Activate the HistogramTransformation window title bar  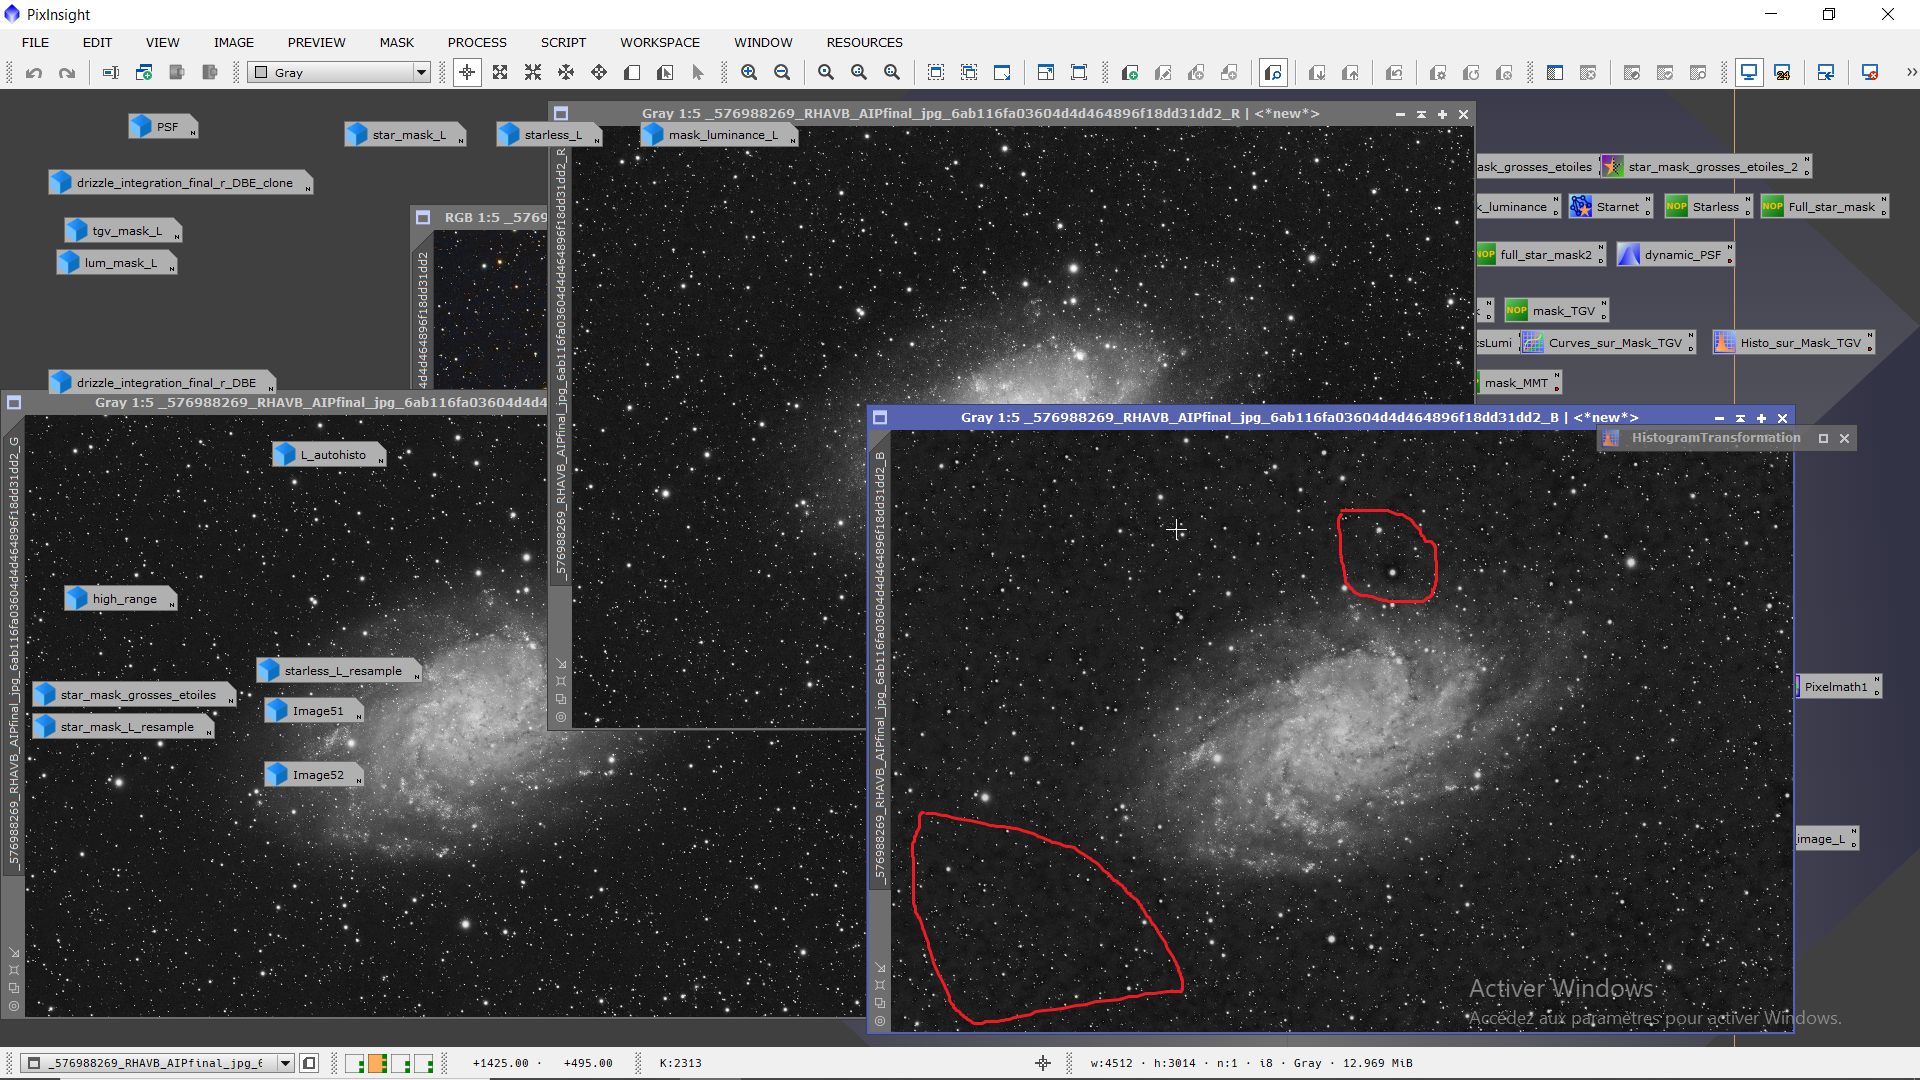[1715, 438]
